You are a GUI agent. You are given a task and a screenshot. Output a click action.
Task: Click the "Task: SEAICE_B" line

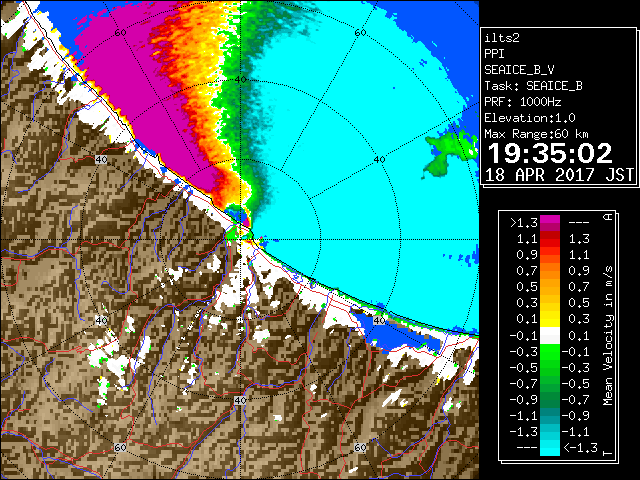[533, 86]
